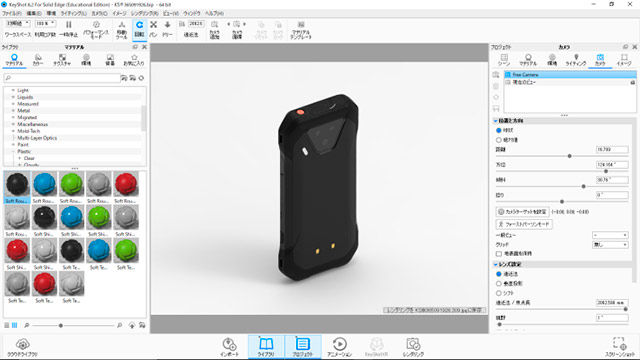Screen dimensions: 640x360
Task: Enable keep above ground (地表面を保持) checkbox
Action: click(x=498, y=254)
